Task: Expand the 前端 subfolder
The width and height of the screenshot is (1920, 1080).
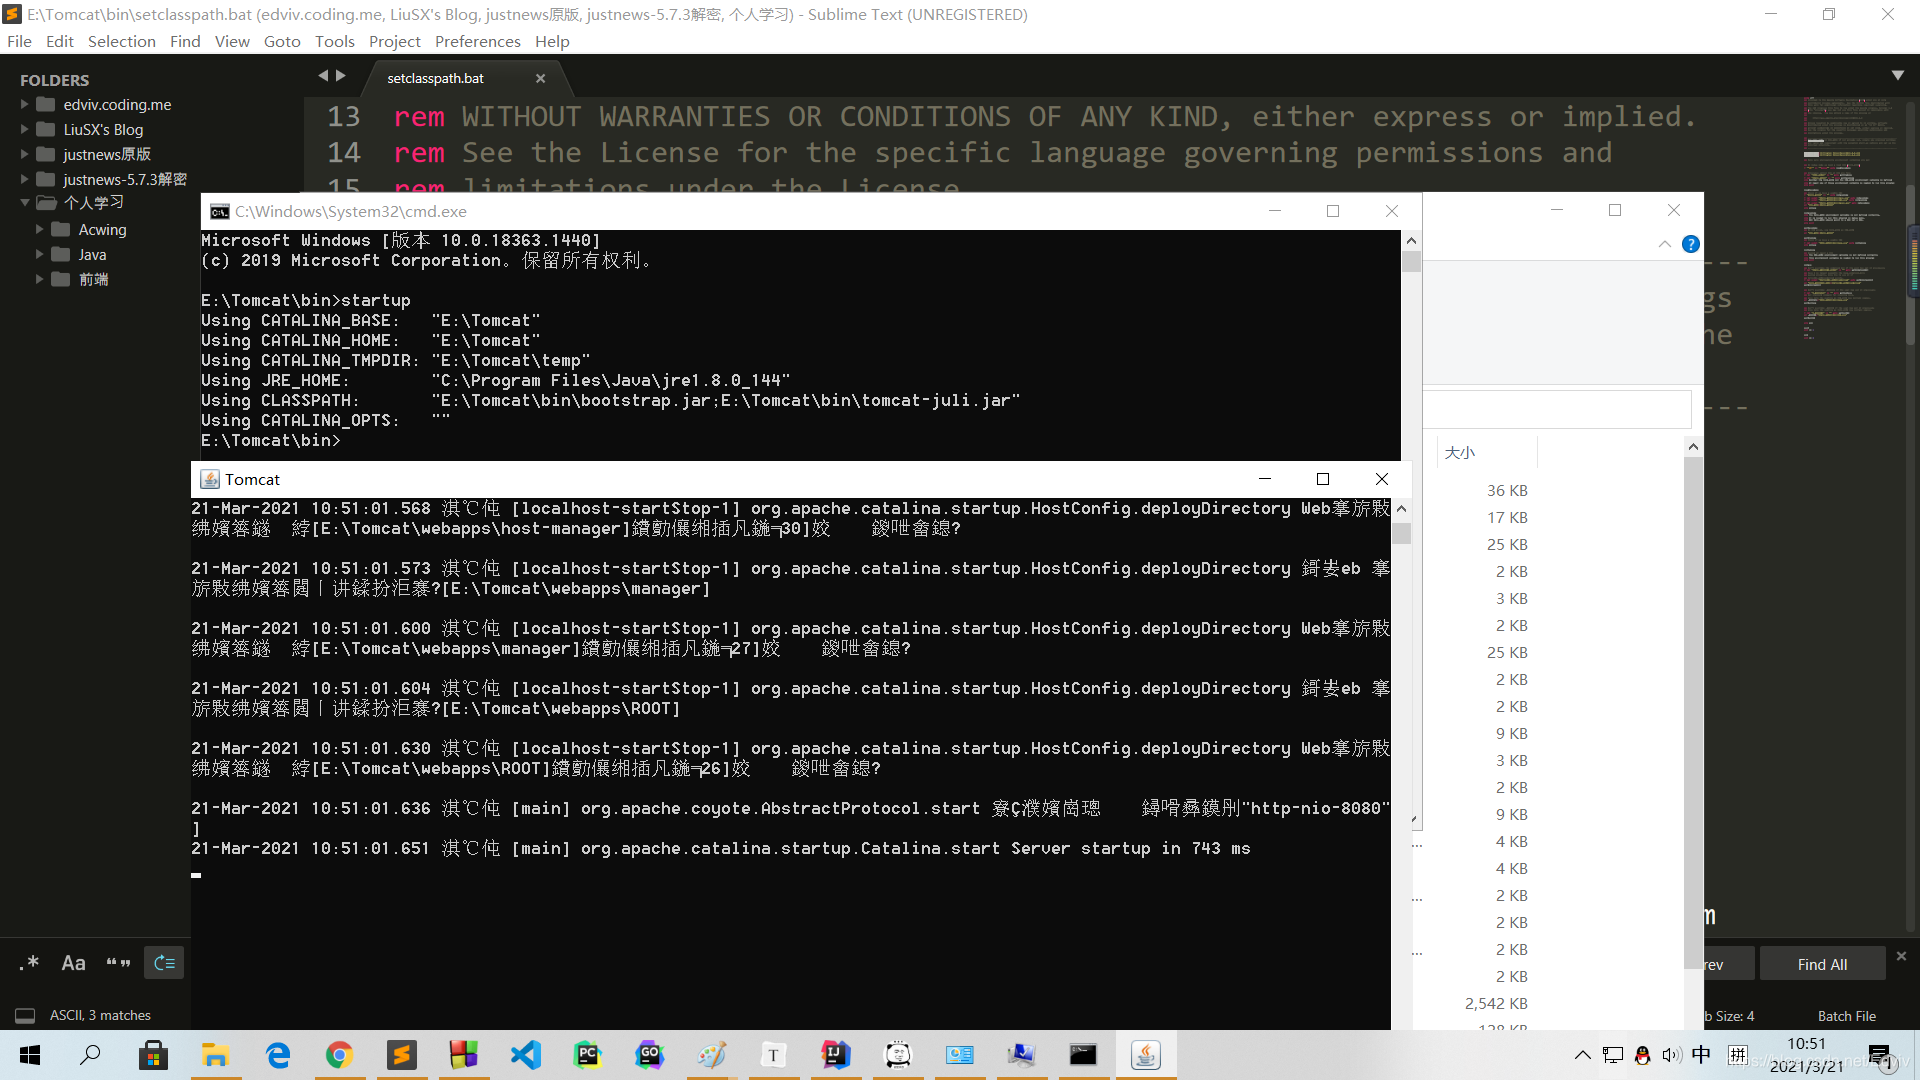Action: pos(40,279)
